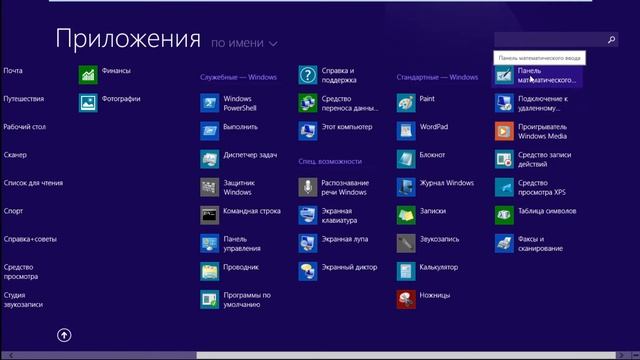Open Этот компьютер icon

[308, 131]
